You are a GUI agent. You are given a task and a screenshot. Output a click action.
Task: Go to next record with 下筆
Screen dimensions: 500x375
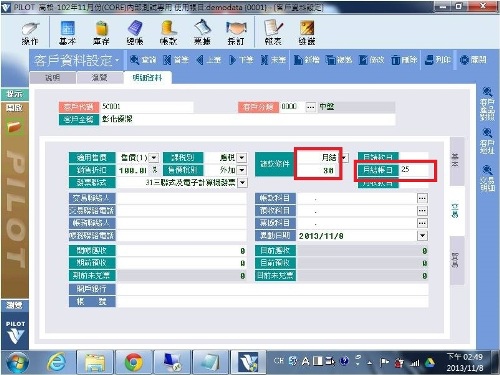pos(241,60)
